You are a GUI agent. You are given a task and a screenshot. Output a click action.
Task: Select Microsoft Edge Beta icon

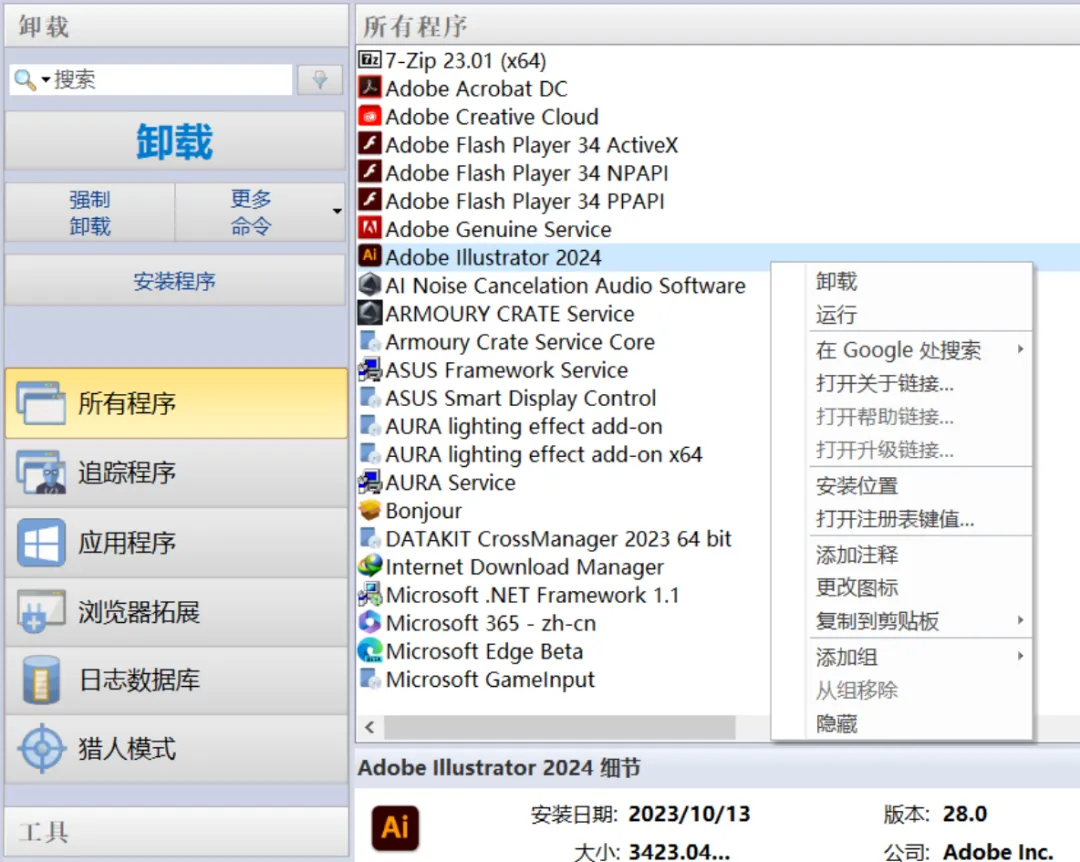pos(370,650)
